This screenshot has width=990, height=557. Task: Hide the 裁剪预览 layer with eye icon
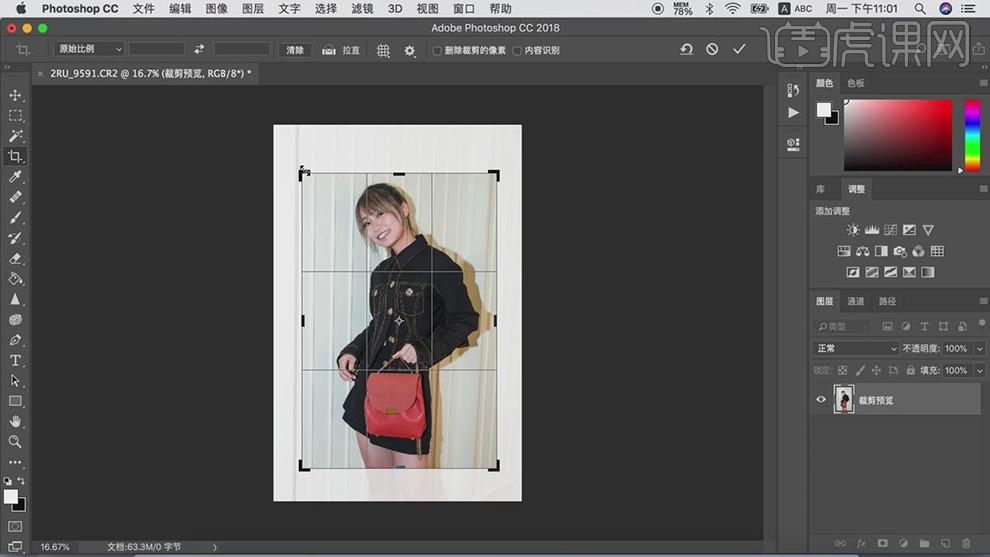[821, 400]
